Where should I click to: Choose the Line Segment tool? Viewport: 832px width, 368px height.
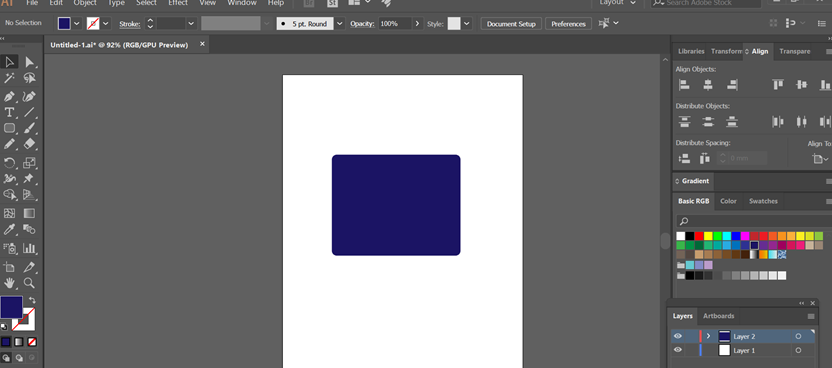[29, 112]
